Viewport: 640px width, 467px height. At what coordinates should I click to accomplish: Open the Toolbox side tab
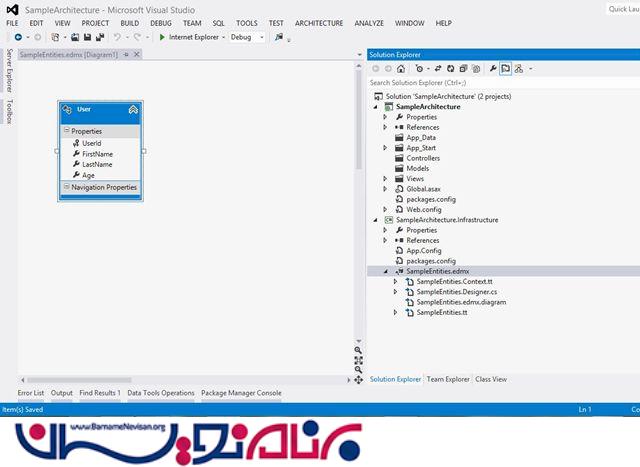click(x=9, y=111)
